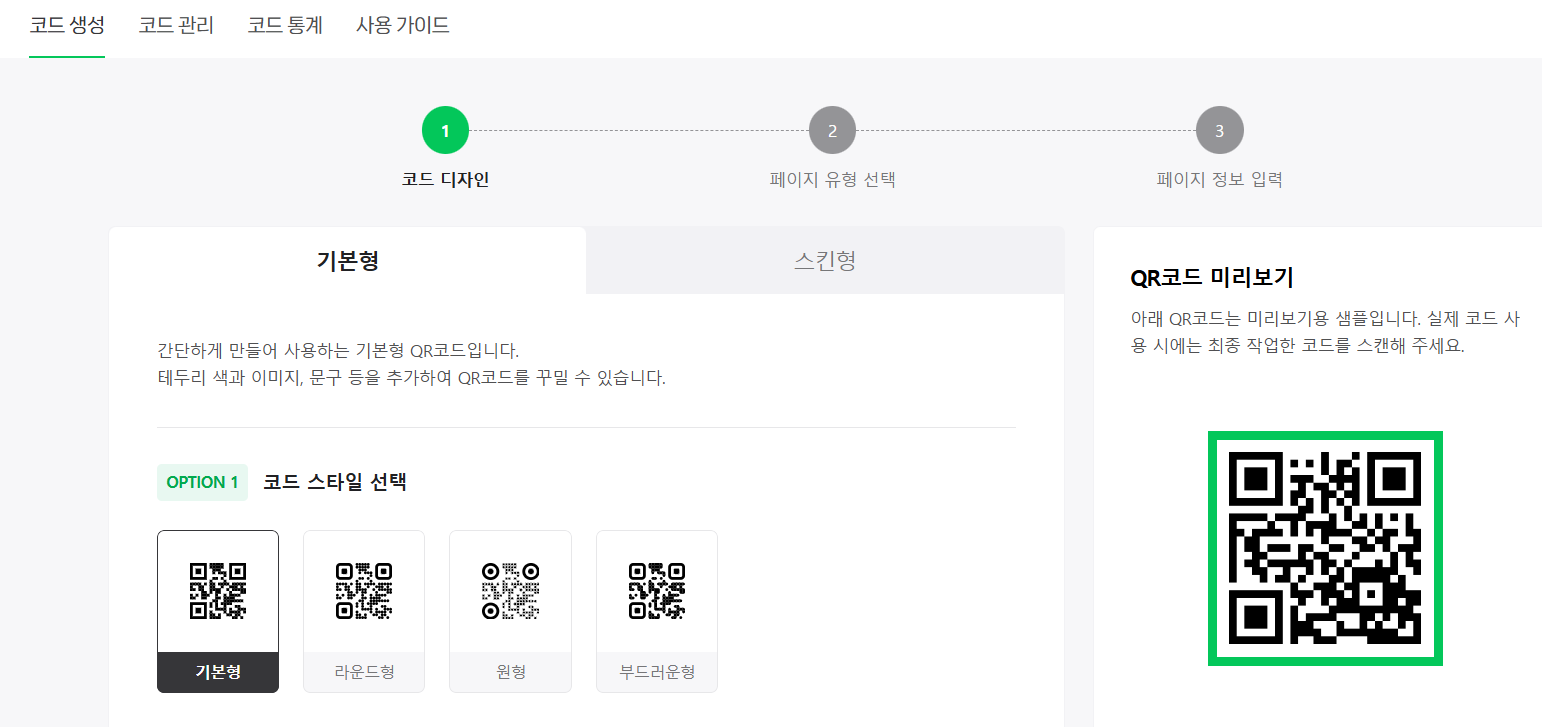Select the 기본형 code style option
This screenshot has width=1542, height=727.
(x=217, y=611)
